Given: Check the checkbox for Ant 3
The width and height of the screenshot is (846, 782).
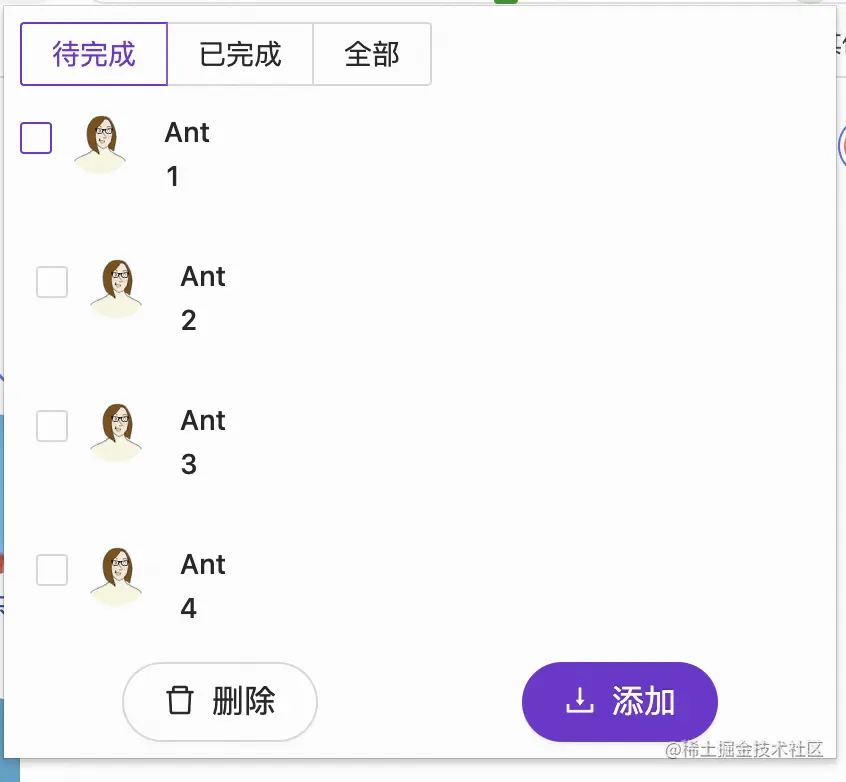Looking at the screenshot, I should pos(51,426).
